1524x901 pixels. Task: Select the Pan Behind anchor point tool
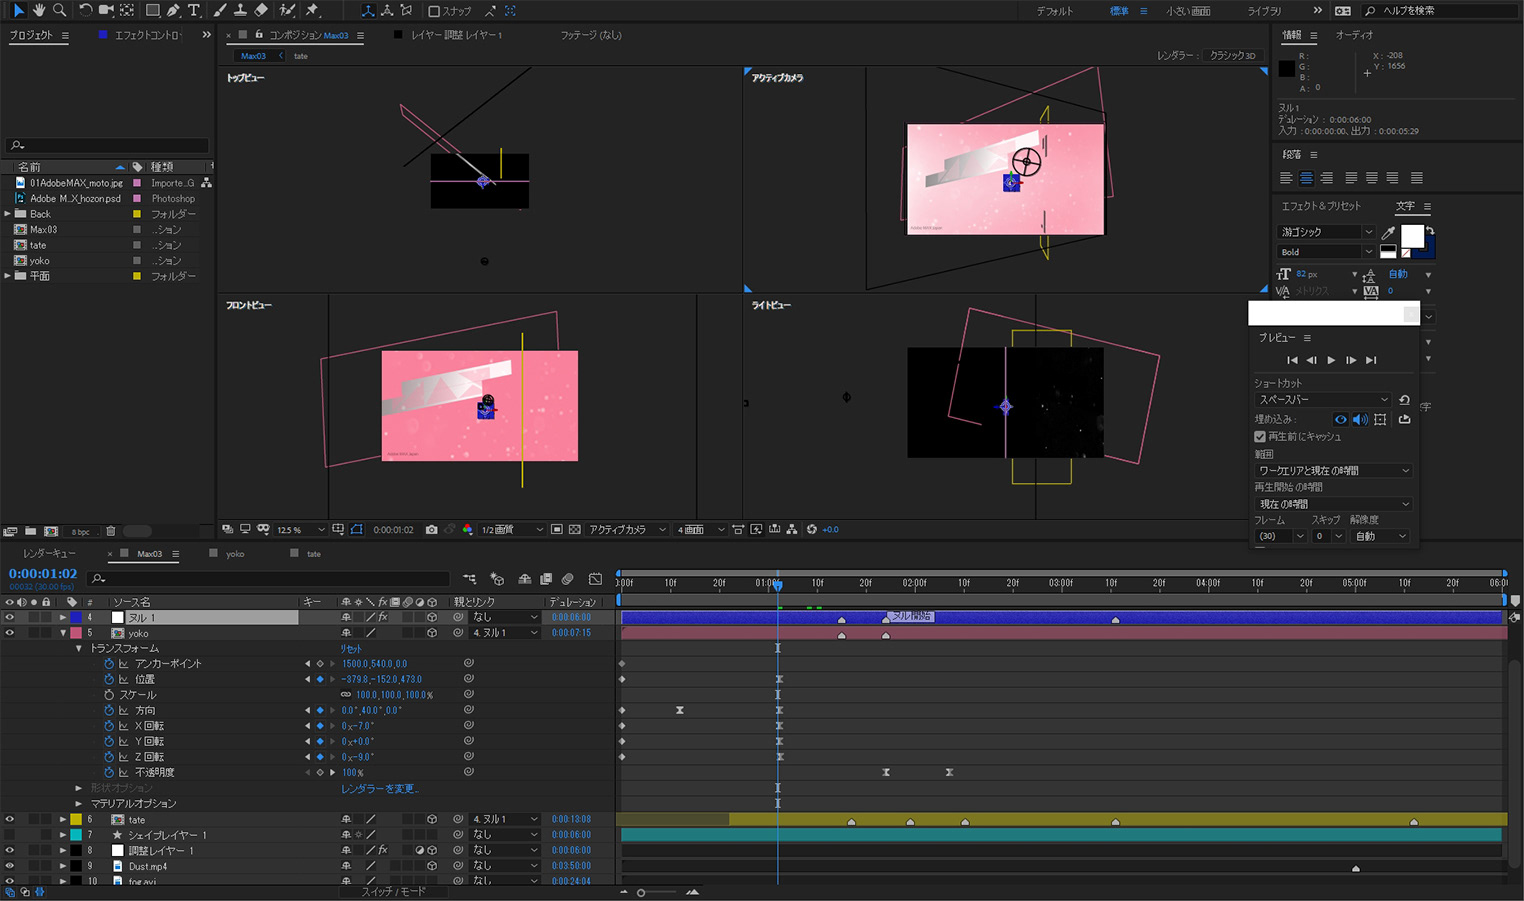127,10
